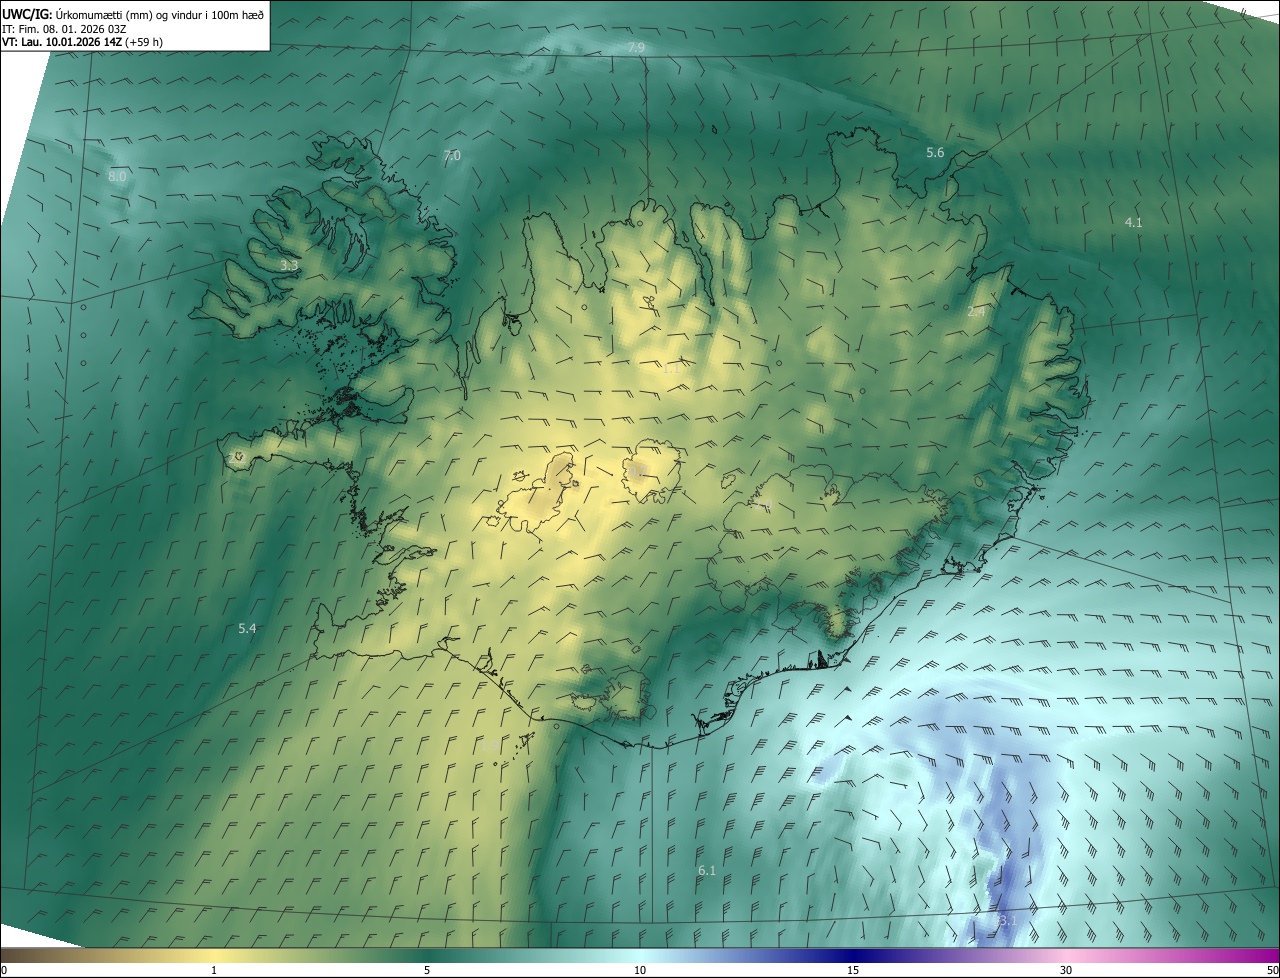Click the precipitation color scale bar
This screenshot has height=978, width=1280.
point(640,955)
